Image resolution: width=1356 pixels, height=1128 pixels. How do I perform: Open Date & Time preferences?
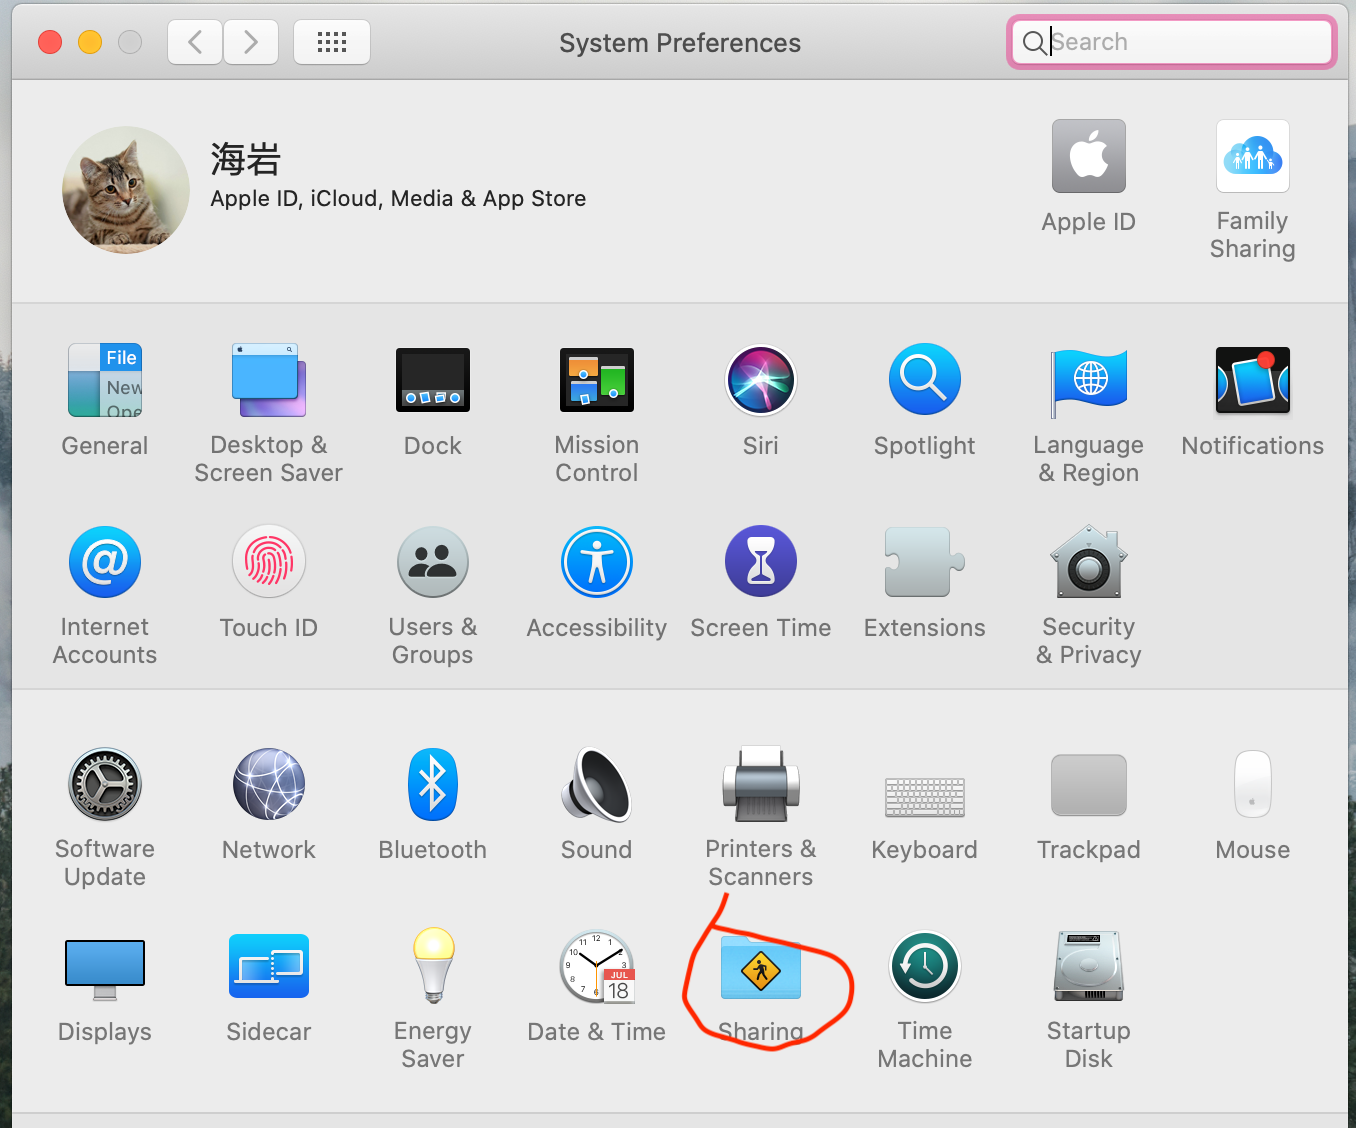click(x=596, y=966)
